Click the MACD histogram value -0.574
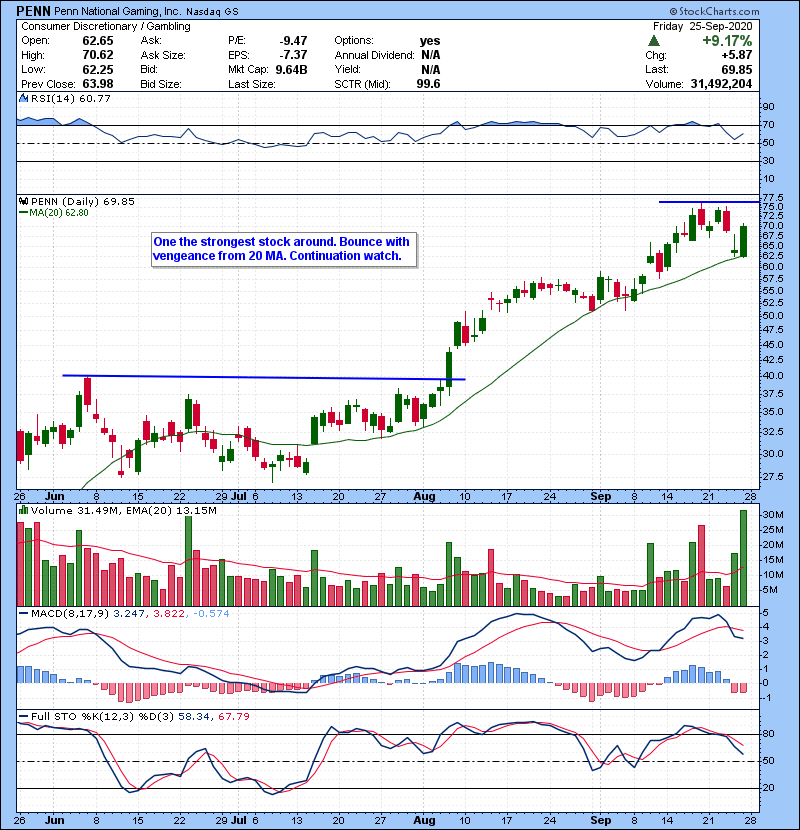Viewport: 800px width, 830px height. tap(211, 614)
